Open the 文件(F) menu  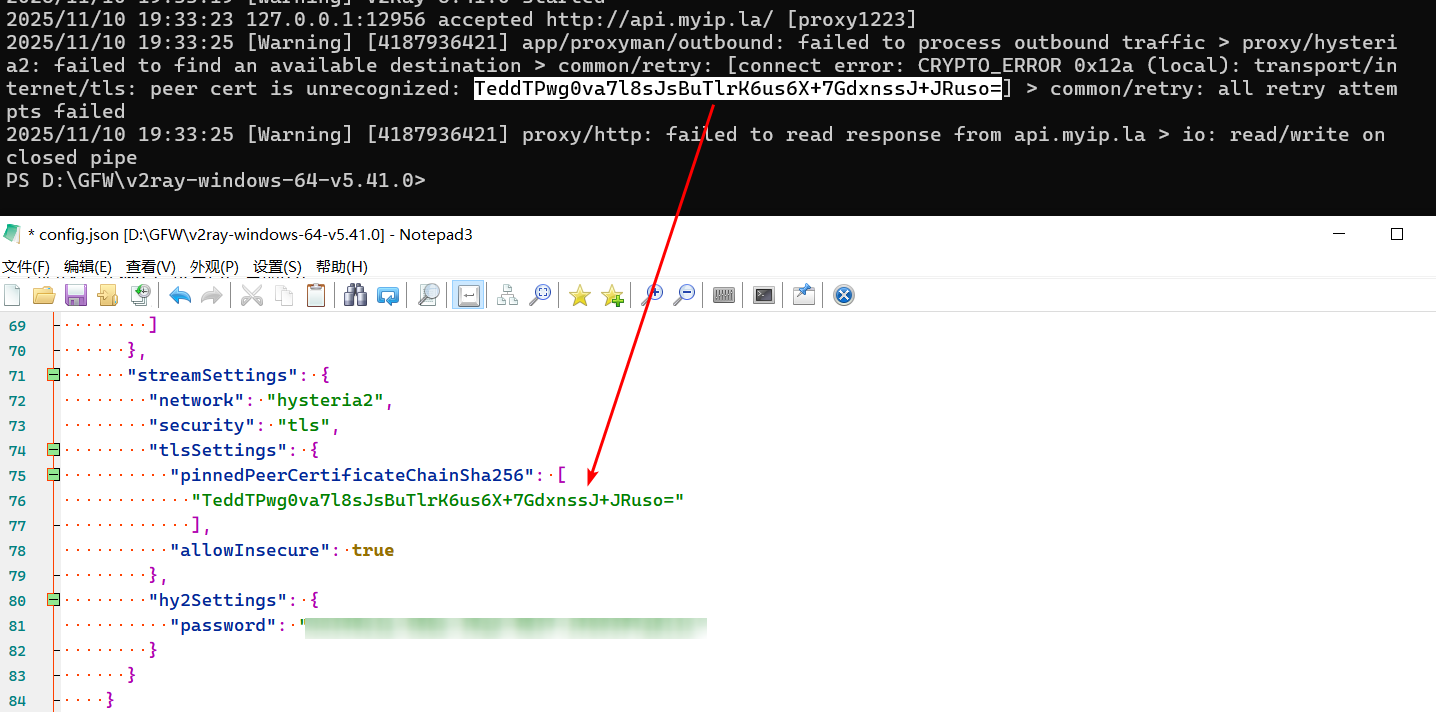click(26, 267)
